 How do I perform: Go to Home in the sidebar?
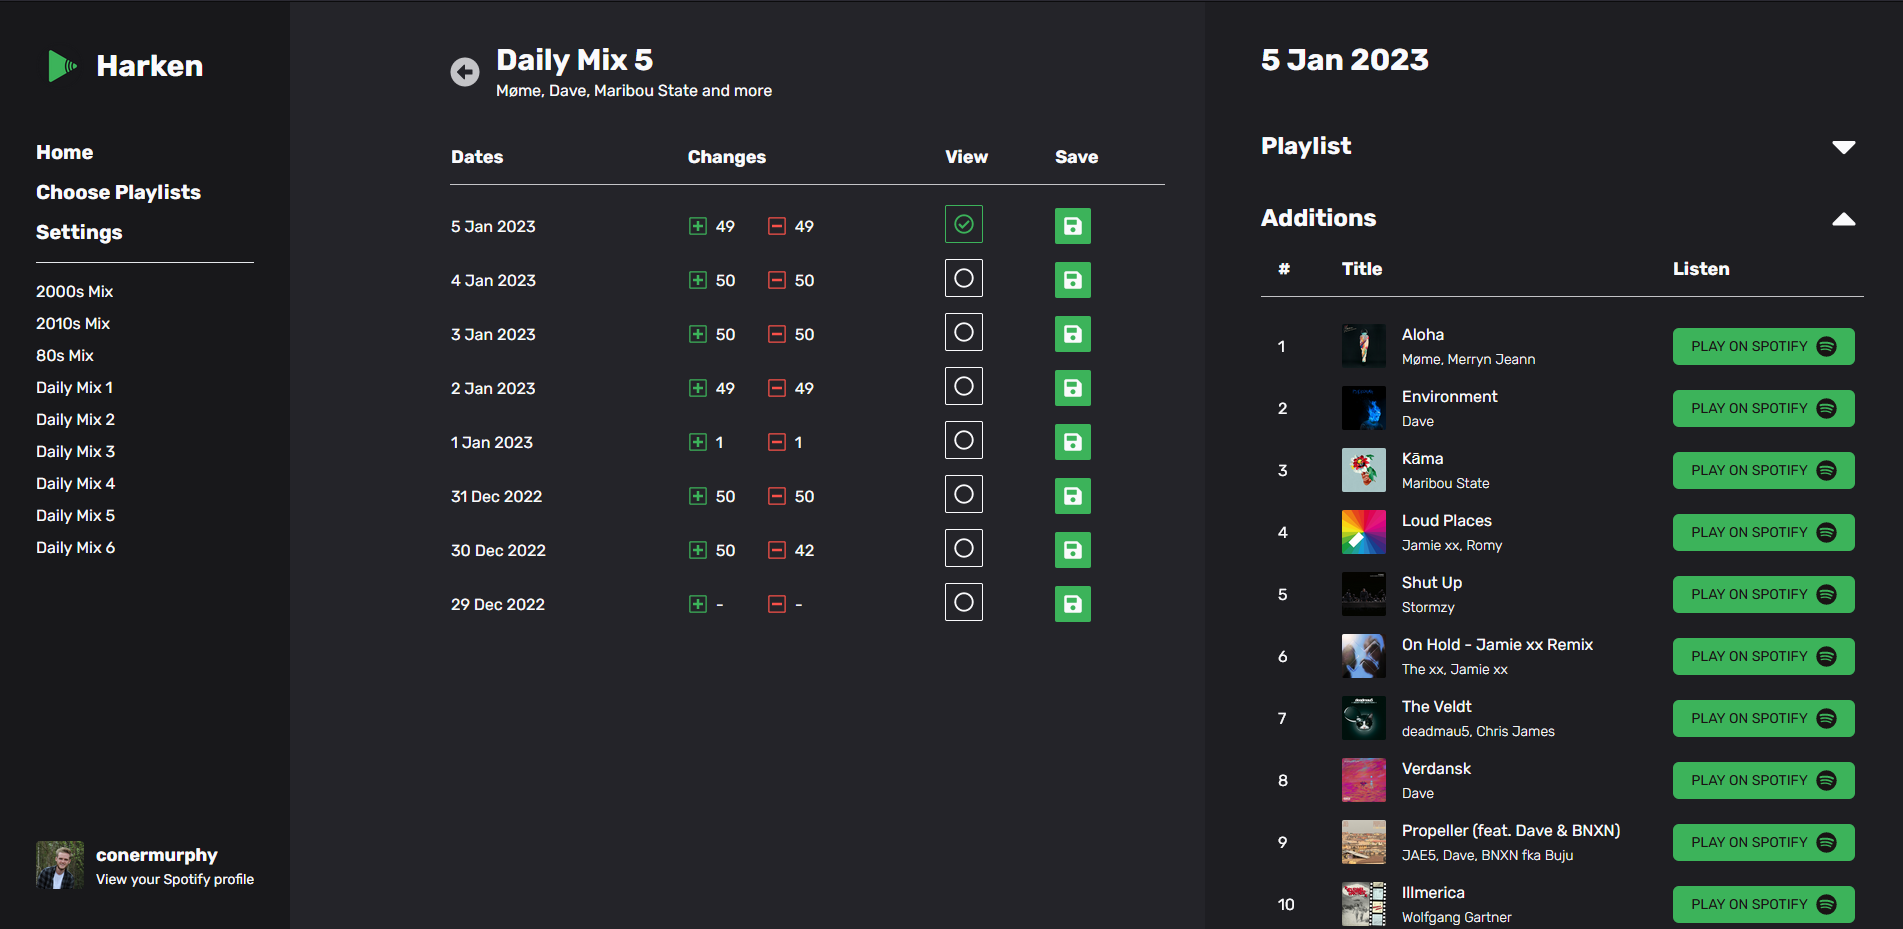pyautogui.click(x=64, y=152)
